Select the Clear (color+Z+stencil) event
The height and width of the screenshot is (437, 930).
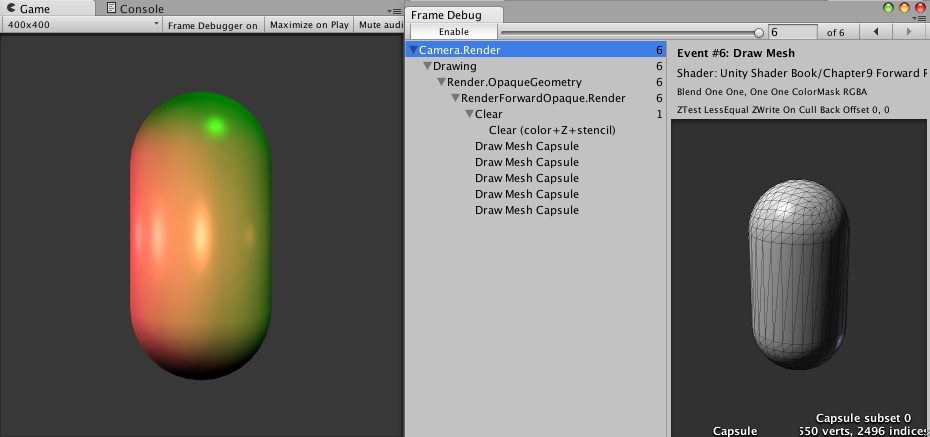pos(552,130)
